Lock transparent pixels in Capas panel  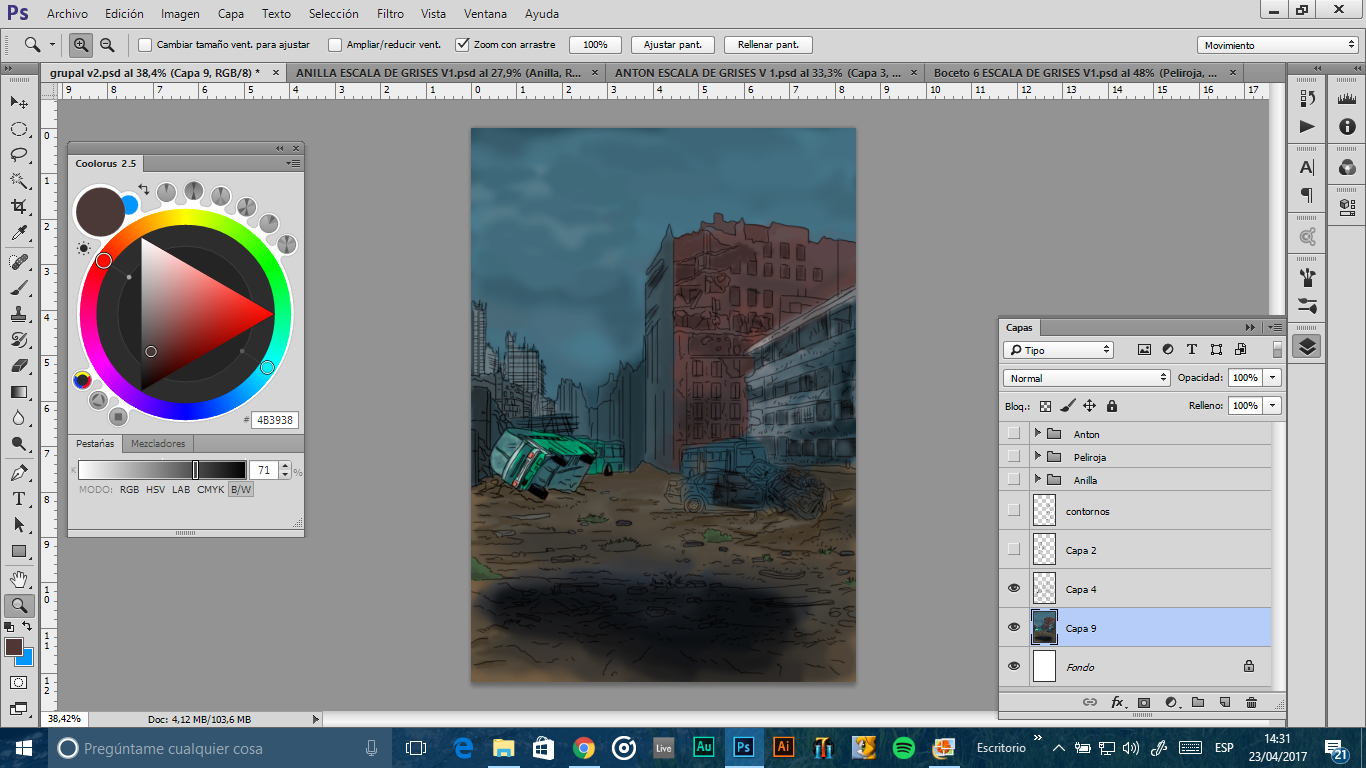point(1045,406)
